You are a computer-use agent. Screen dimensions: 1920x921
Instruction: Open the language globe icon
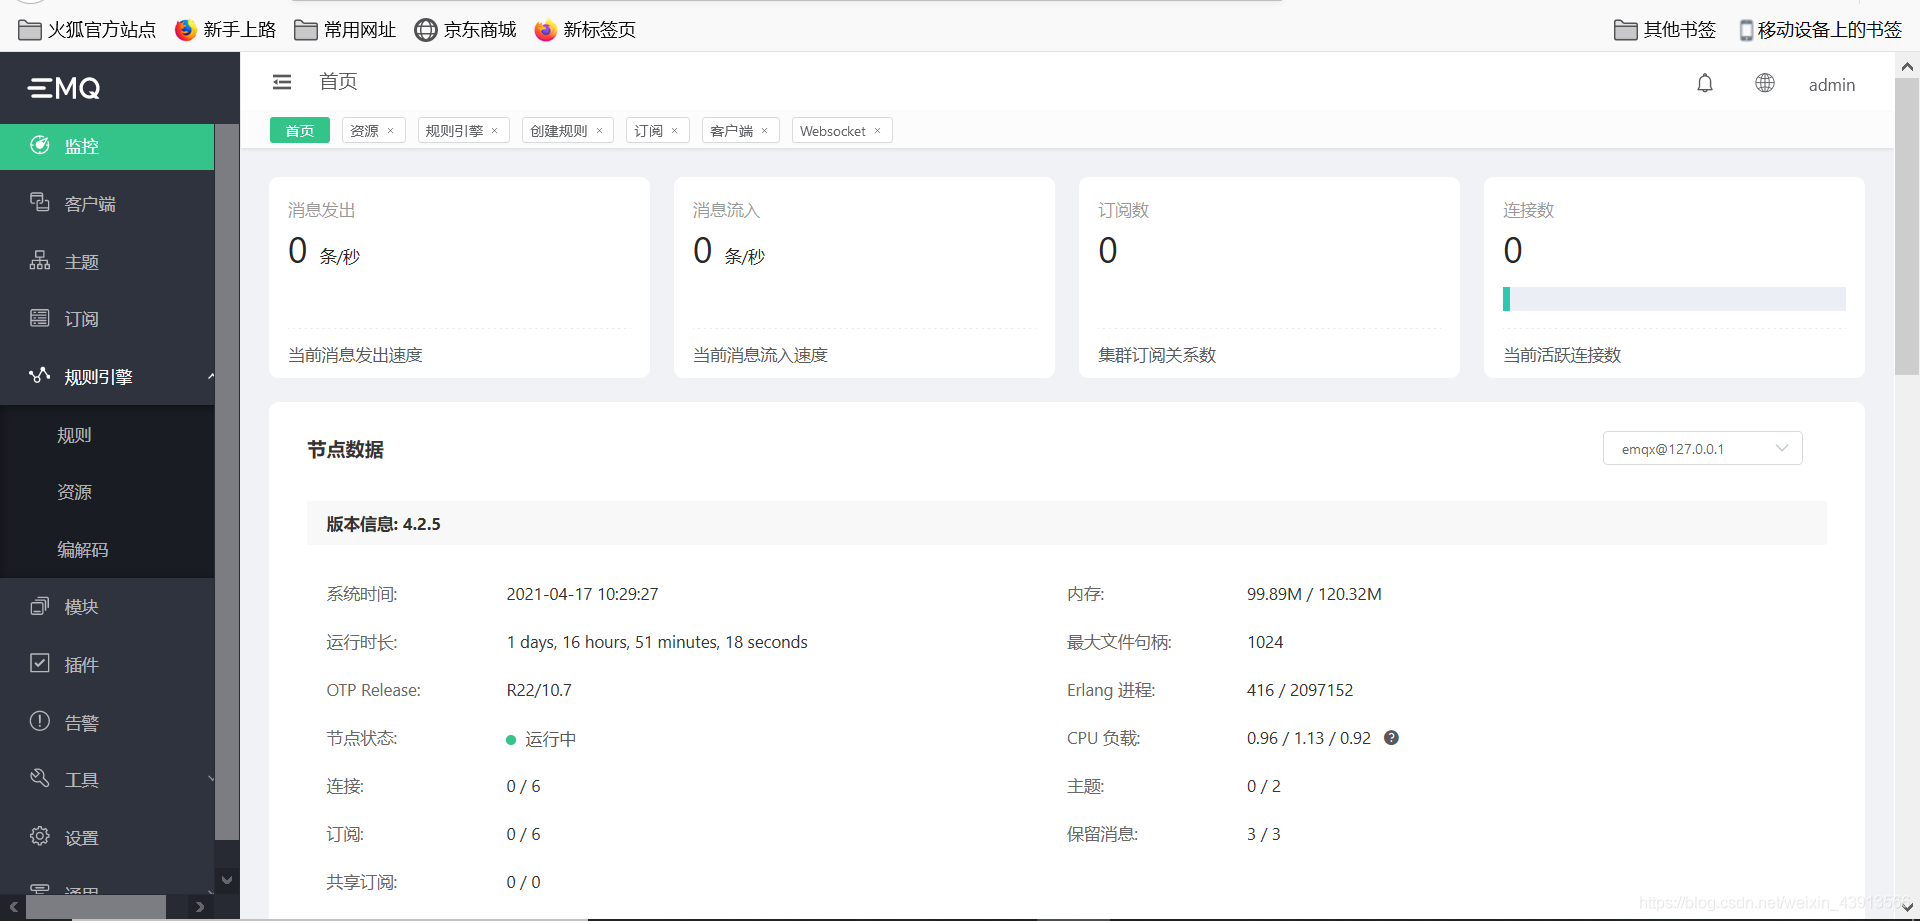tap(1765, 83)
